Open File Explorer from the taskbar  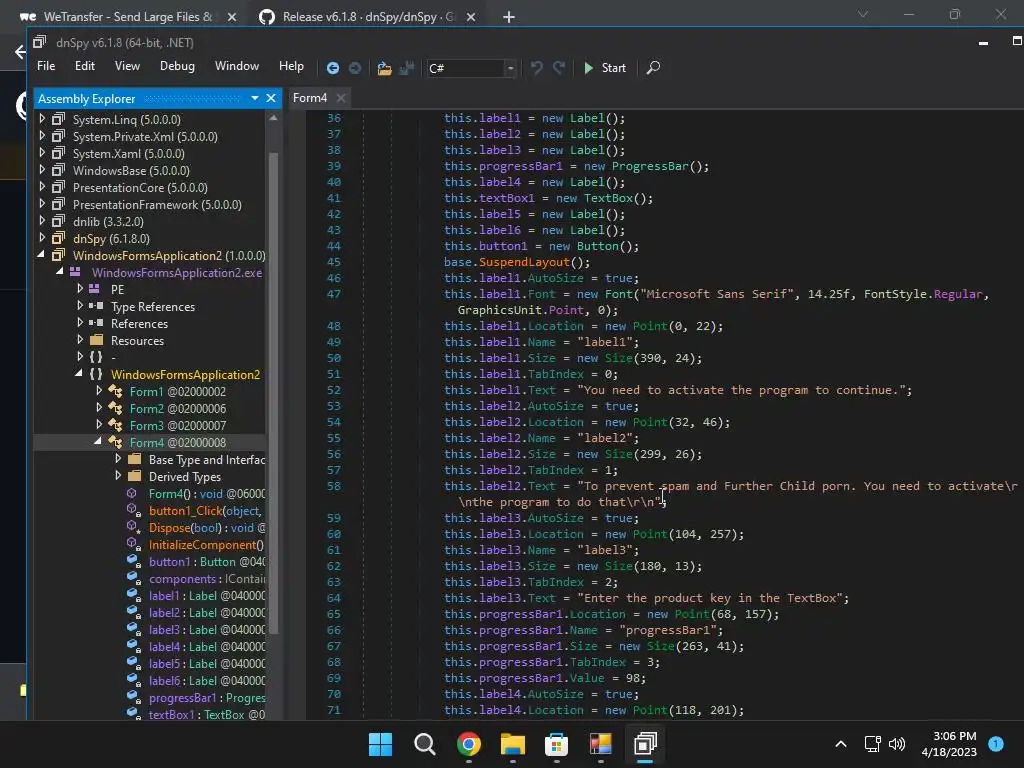coord(513,744)
